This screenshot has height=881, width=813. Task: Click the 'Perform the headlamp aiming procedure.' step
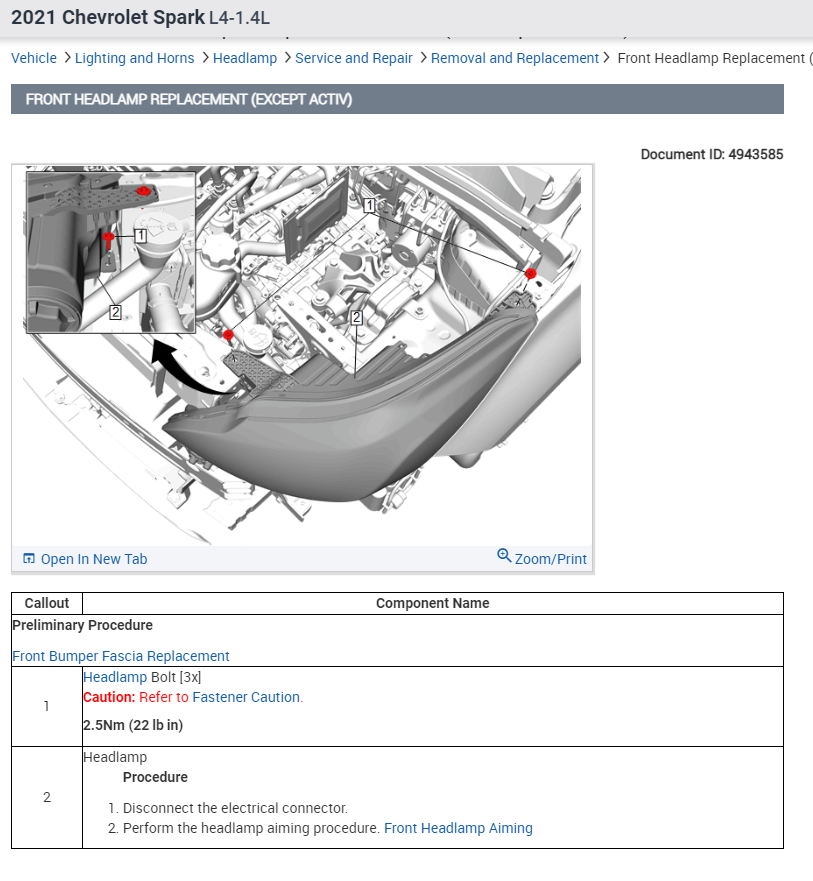coord(252,828)
